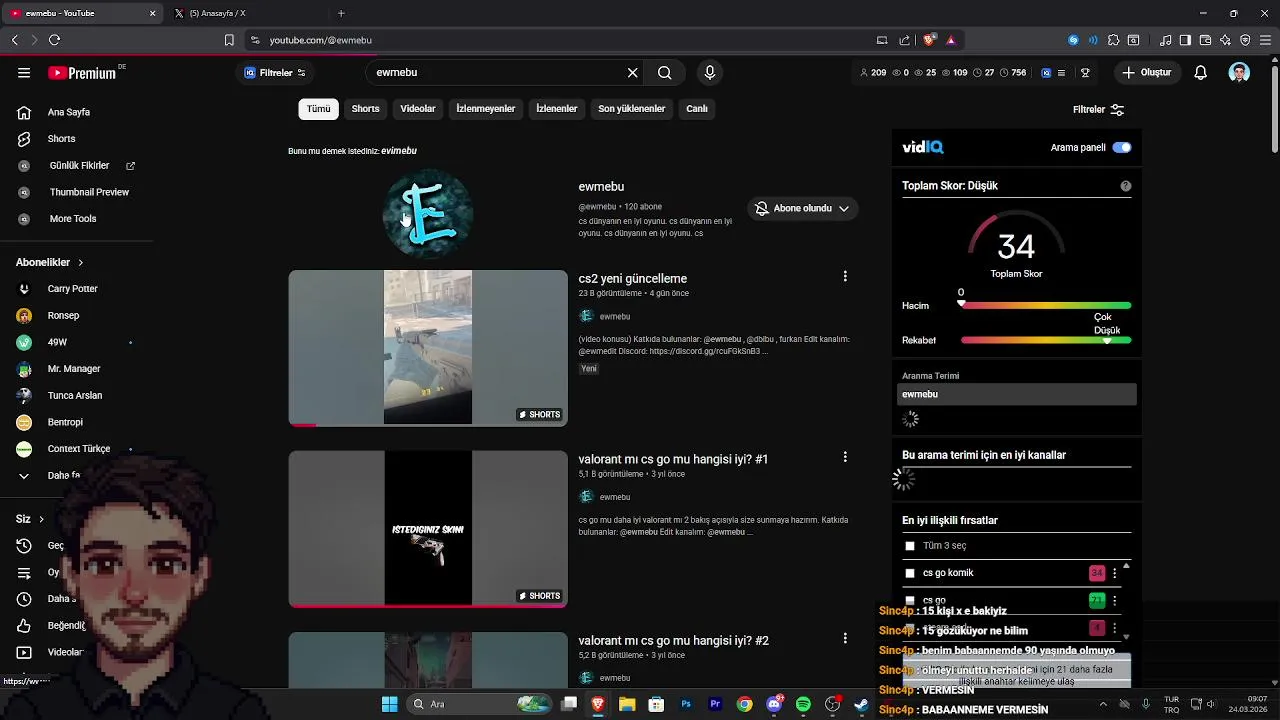Expand the Abonelikler section chevron

coord(81,262)
